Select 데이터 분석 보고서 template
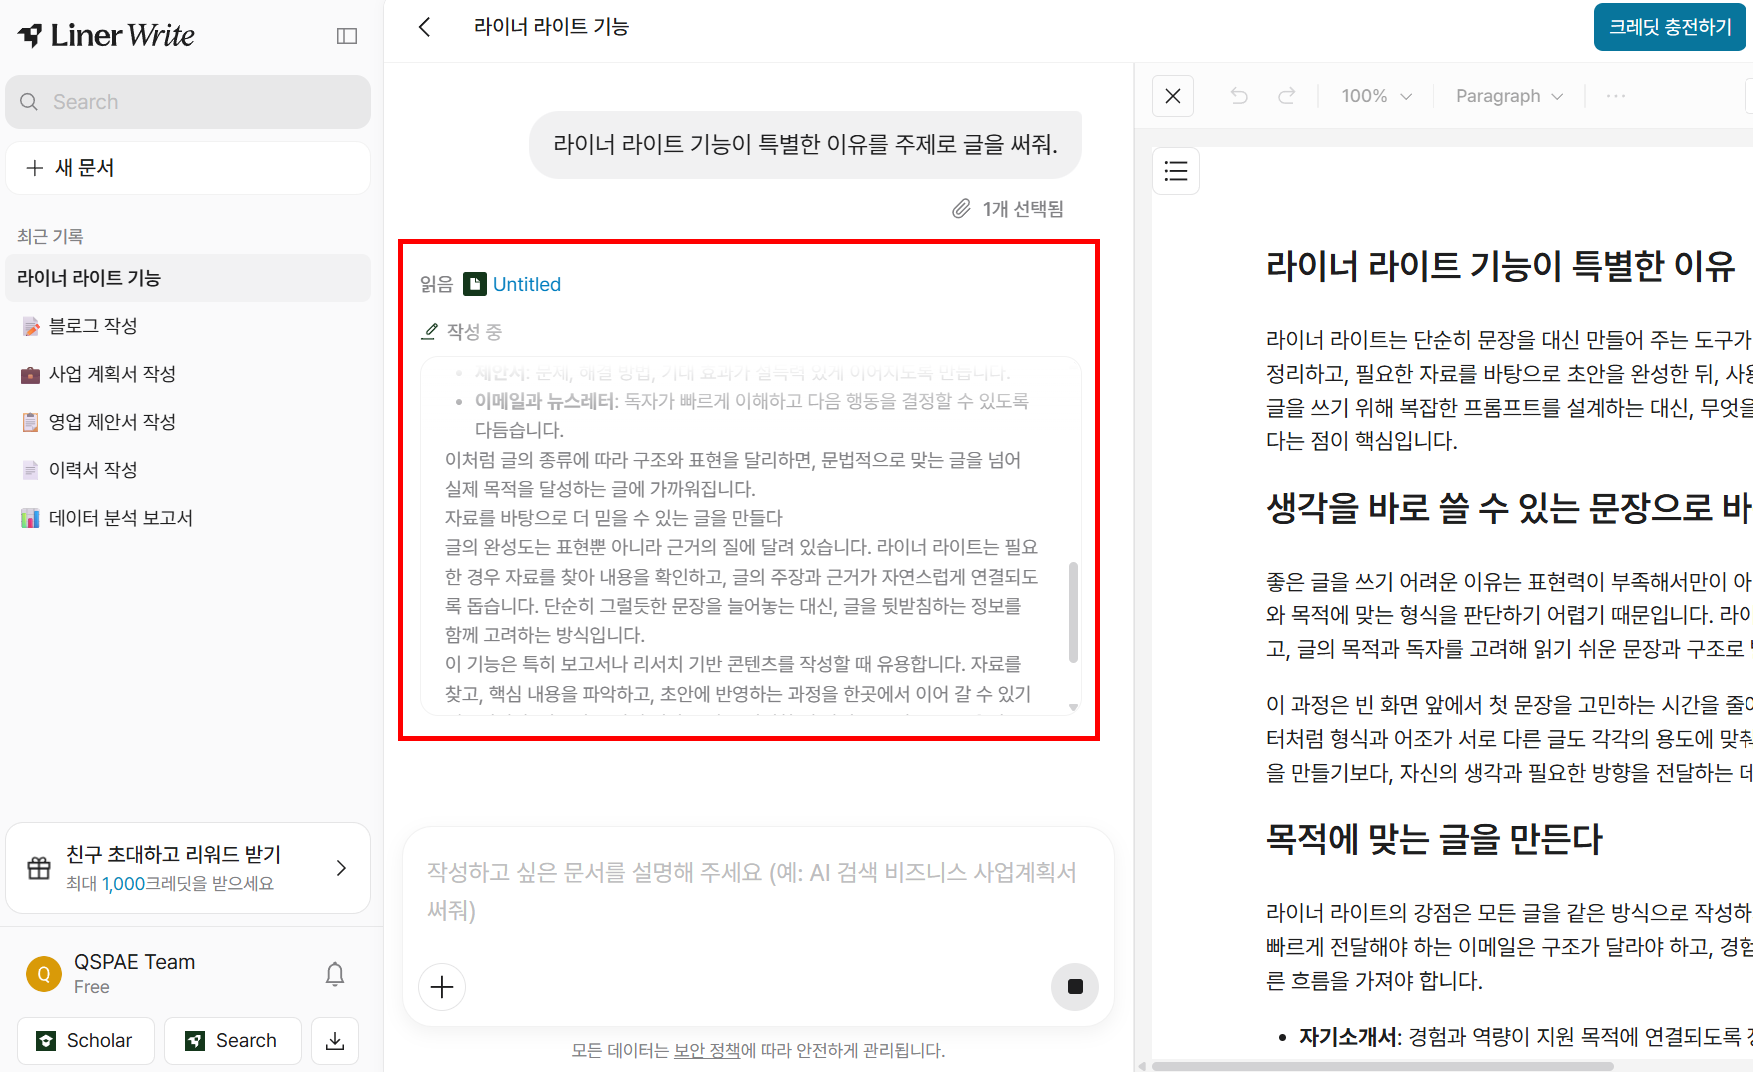Image resolution: width=1753 pixels, height=1072 pixels. pos(188,518)
